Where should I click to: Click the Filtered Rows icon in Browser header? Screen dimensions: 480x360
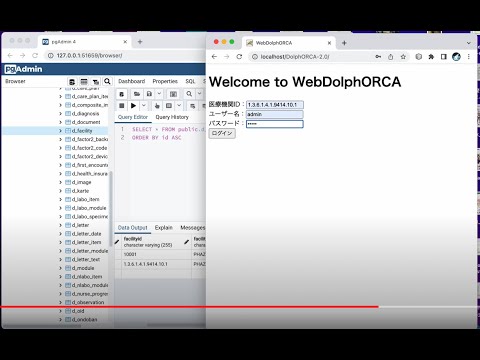tap(96, 82)
